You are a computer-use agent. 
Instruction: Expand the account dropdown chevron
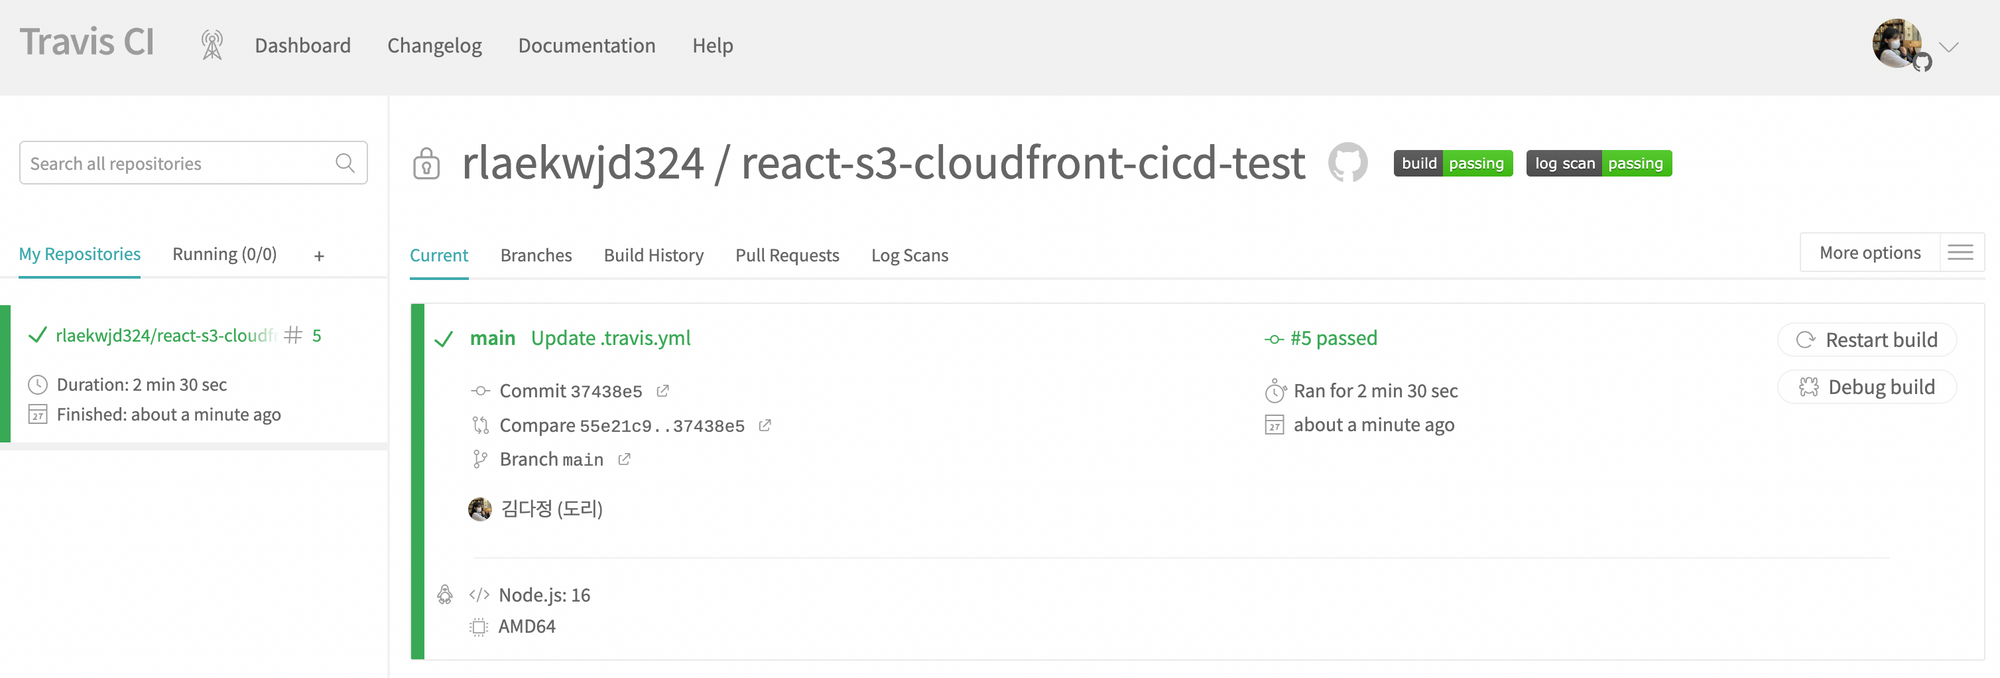(x=1949, y=47)
